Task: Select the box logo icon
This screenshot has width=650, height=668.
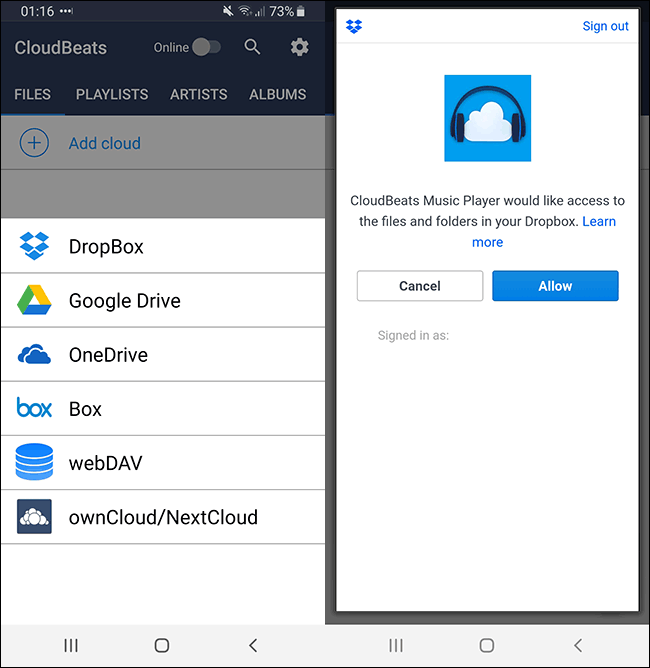Action: click(x=34, y=407)
